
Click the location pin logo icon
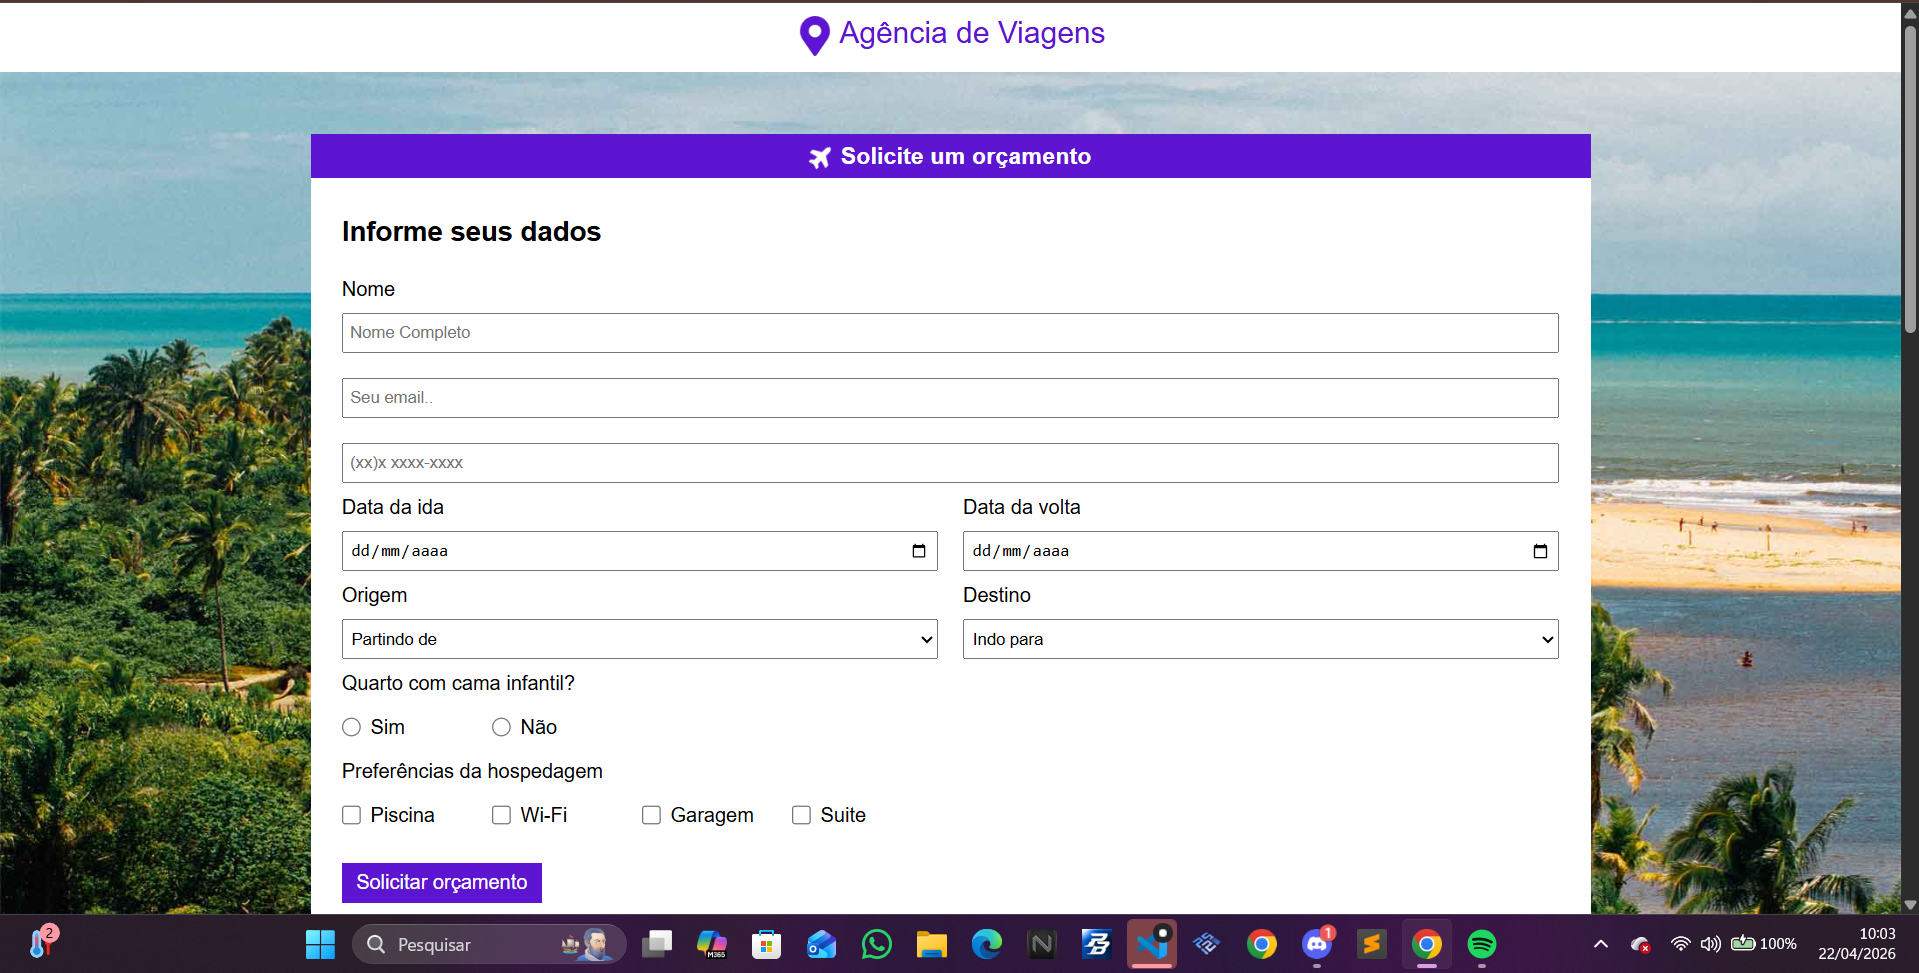tap(815, 36)
